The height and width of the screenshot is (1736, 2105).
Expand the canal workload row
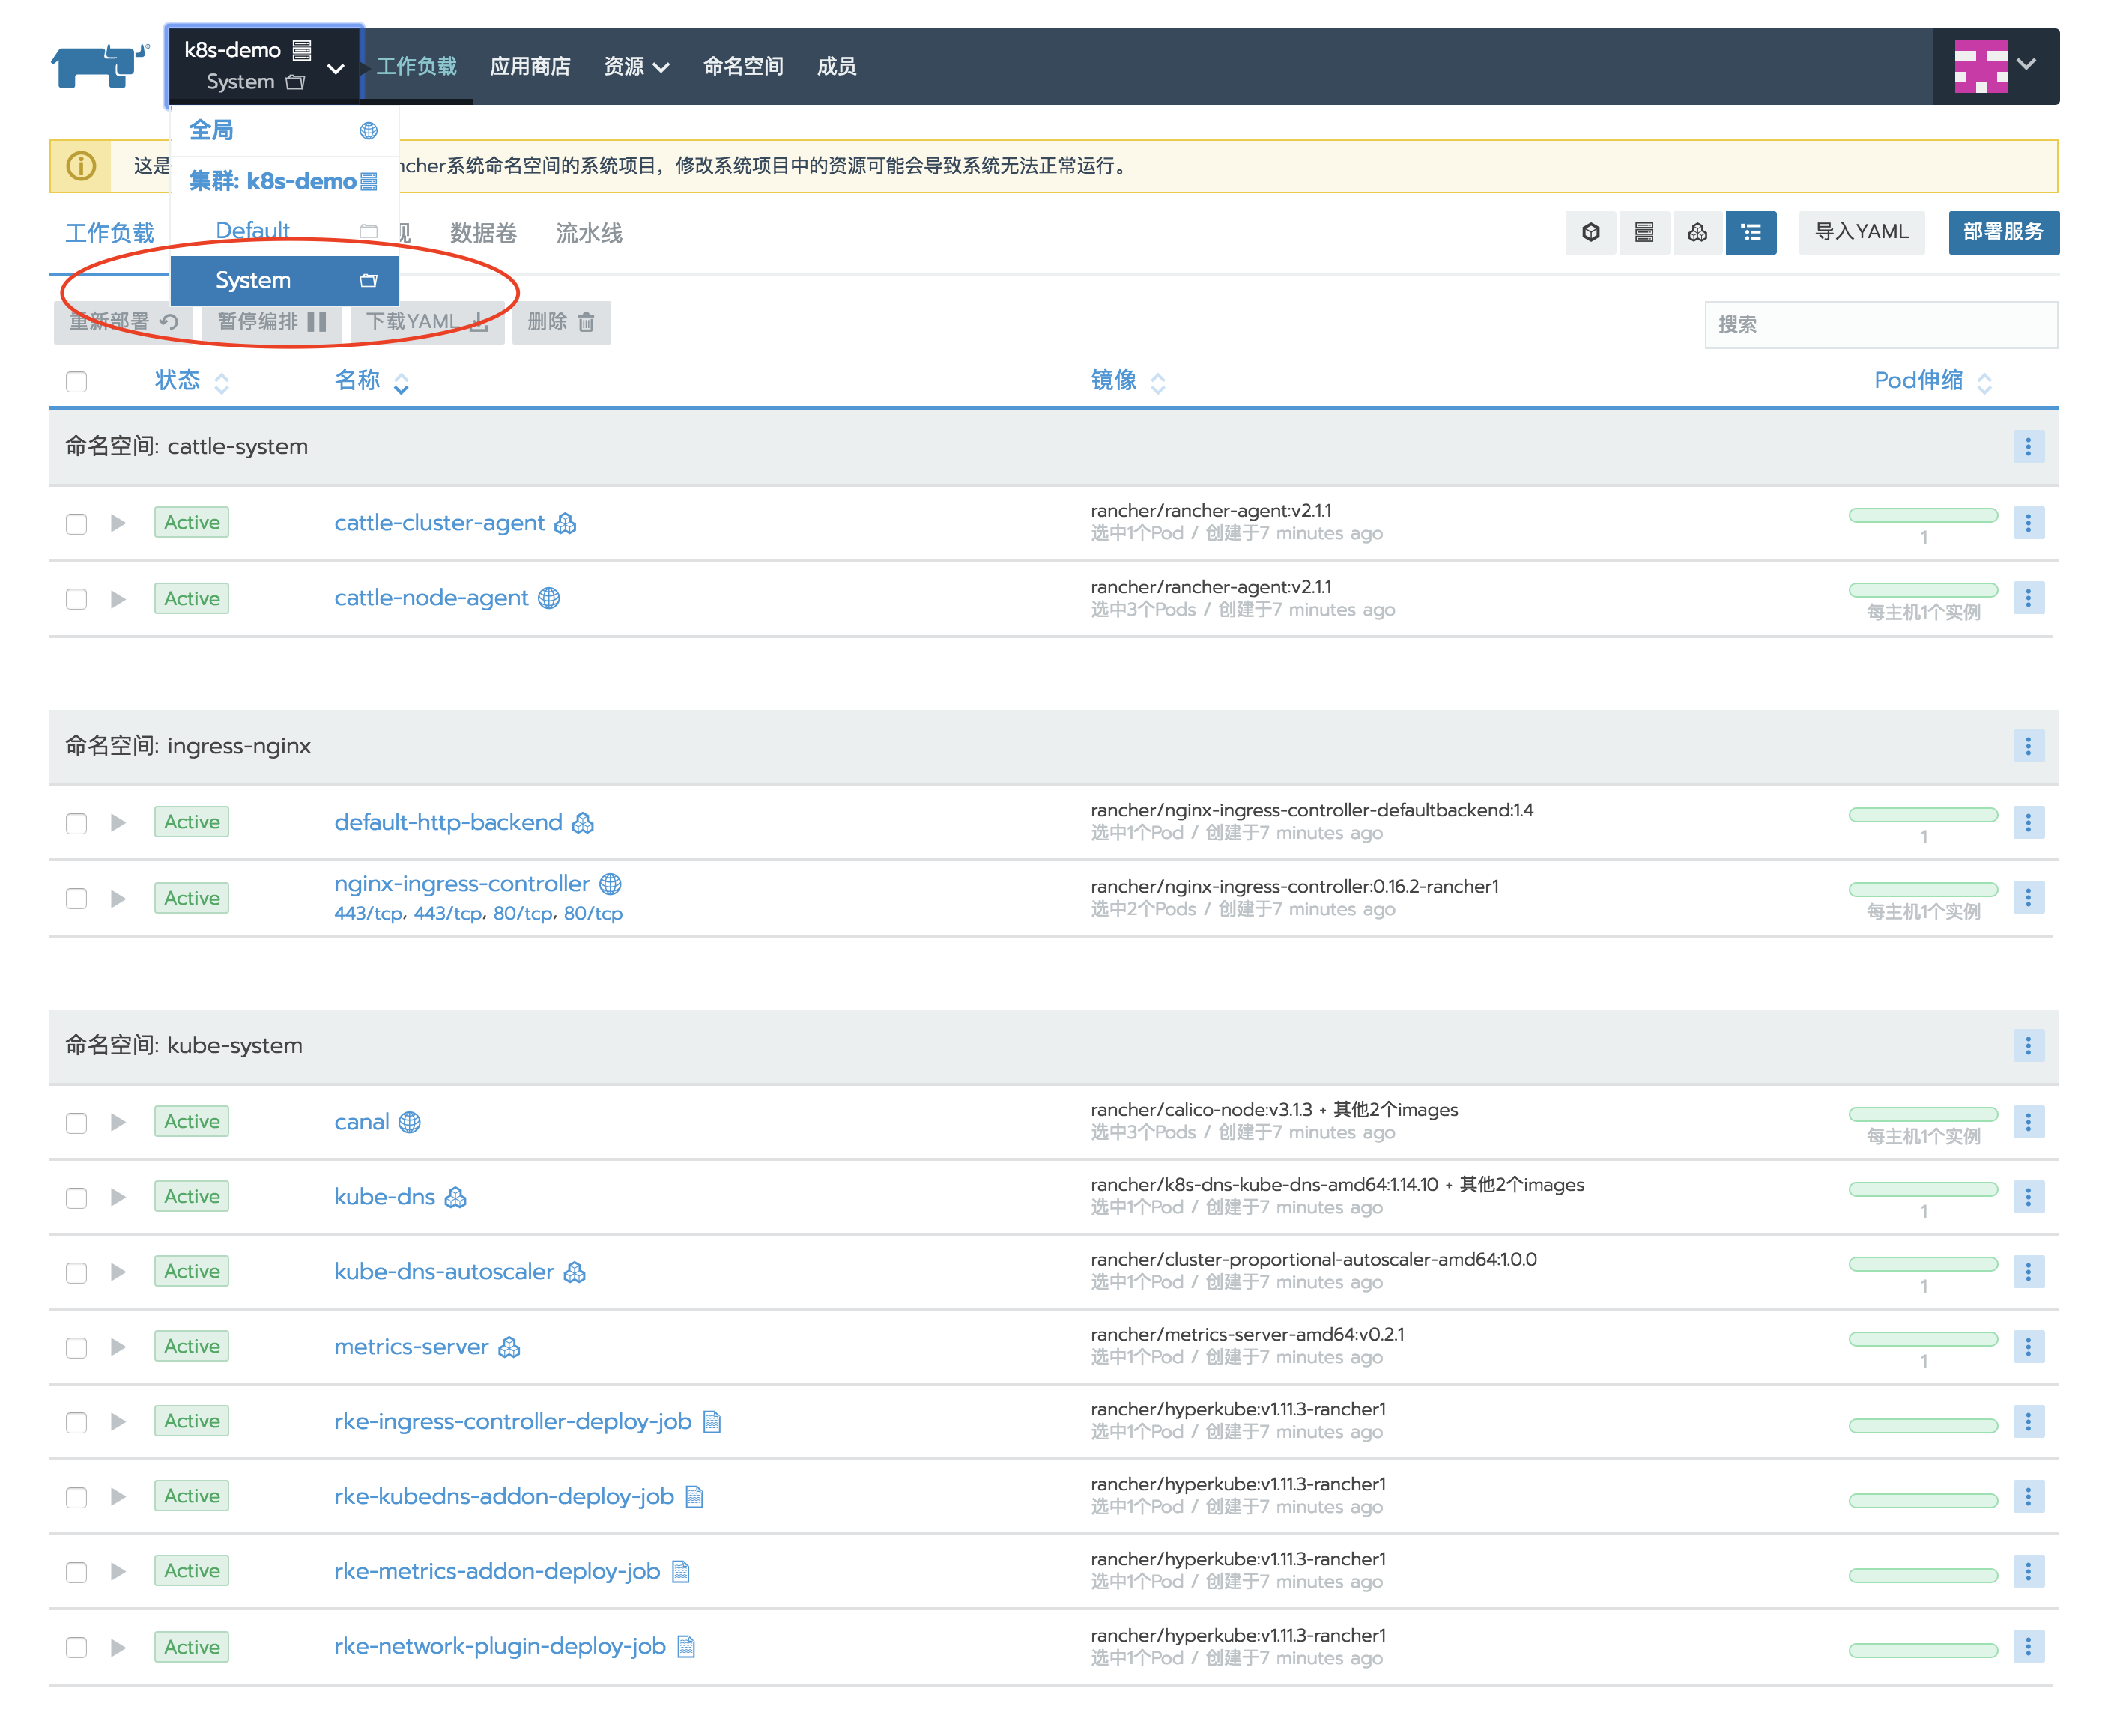click(x=118, y=1122)
